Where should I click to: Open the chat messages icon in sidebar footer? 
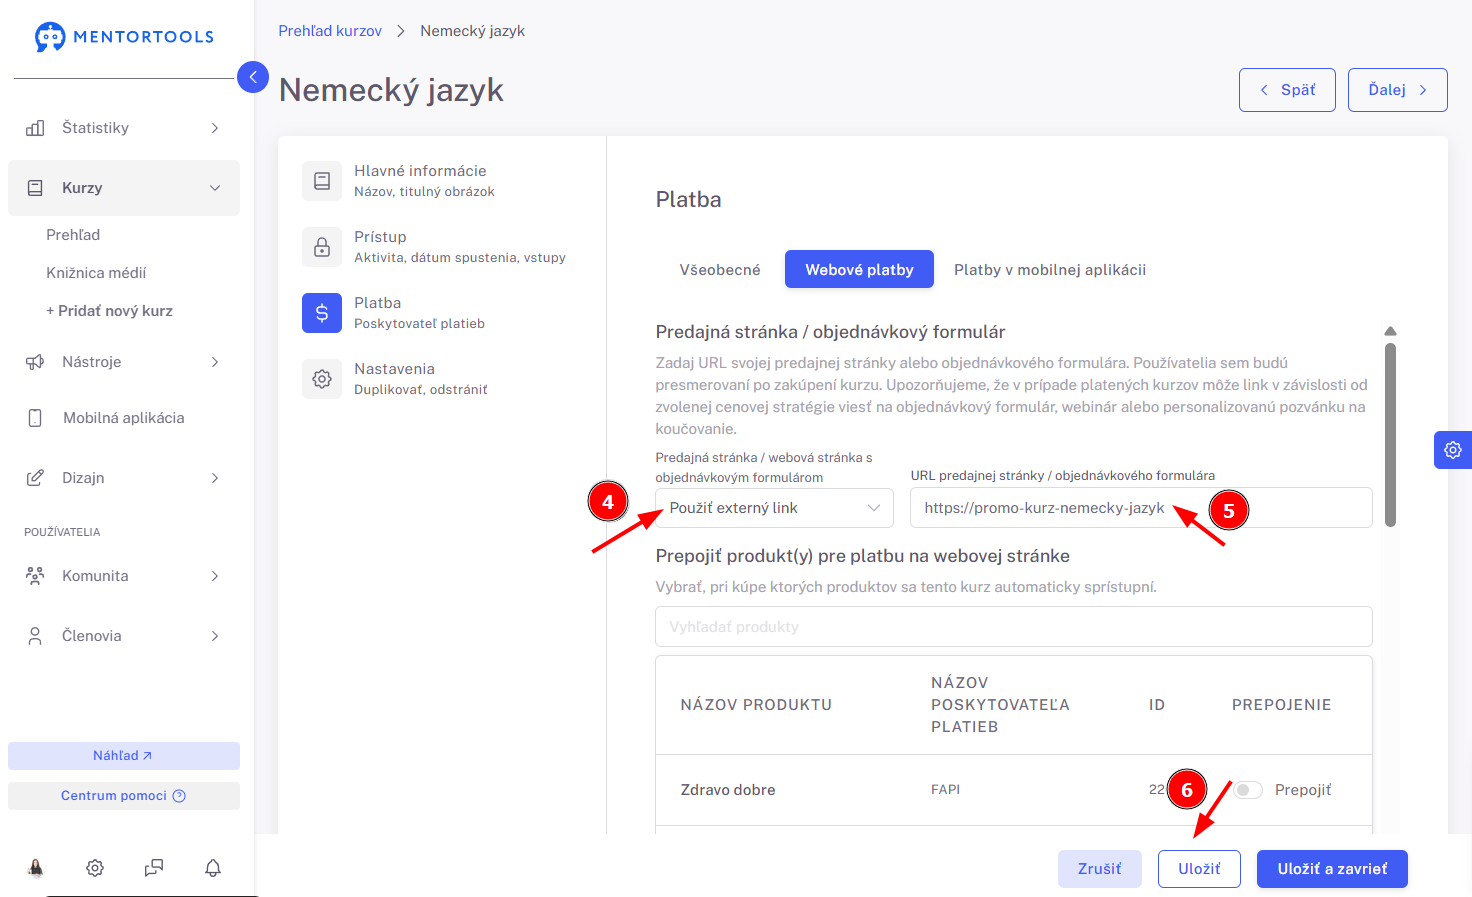154,868
